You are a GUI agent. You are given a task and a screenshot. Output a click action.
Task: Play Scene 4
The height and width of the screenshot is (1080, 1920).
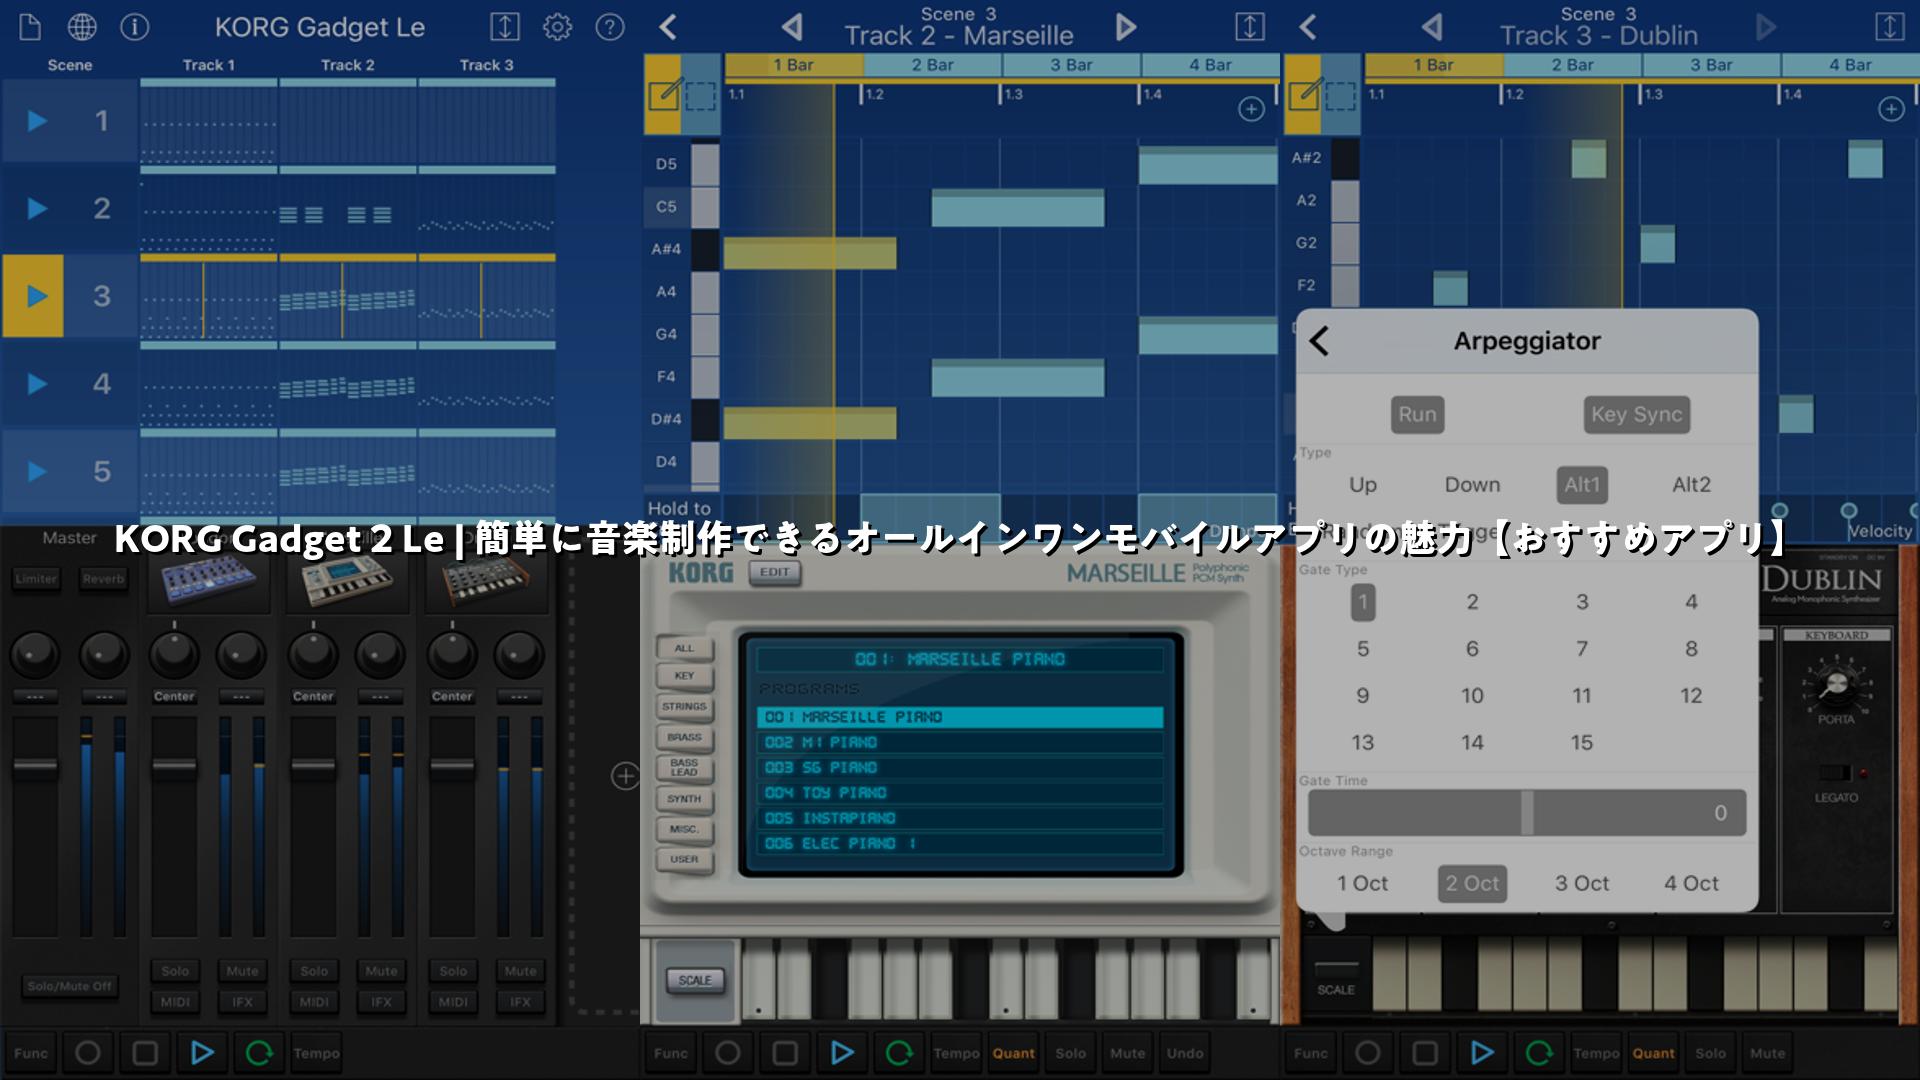(x=36, y=384)
